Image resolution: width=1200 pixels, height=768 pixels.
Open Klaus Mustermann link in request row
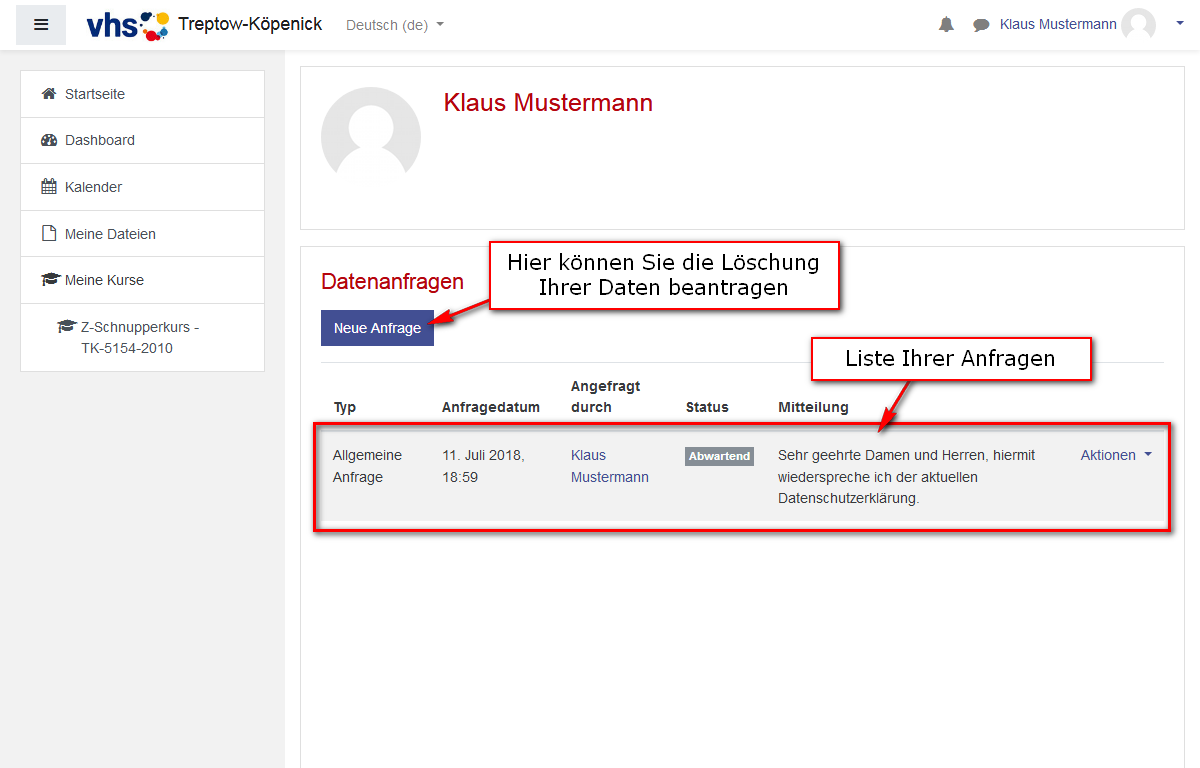pyautogui.click(x=610, y=466)
